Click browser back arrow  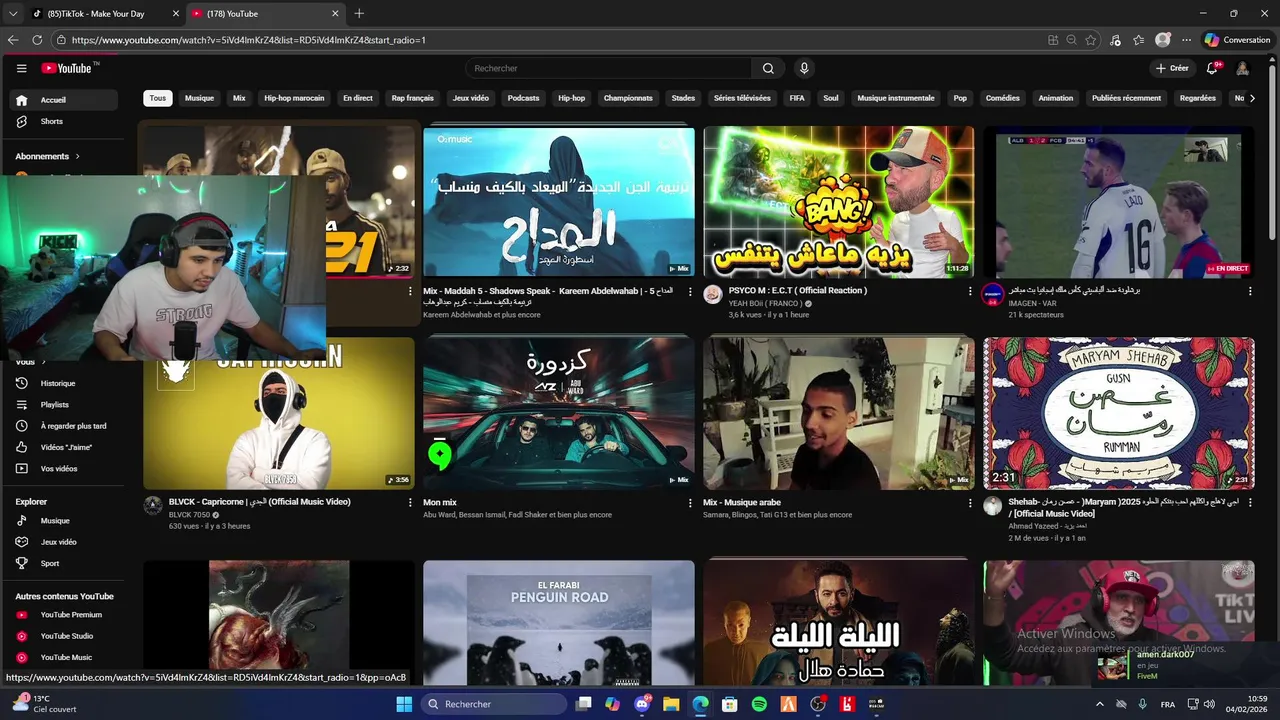point(13,40)
